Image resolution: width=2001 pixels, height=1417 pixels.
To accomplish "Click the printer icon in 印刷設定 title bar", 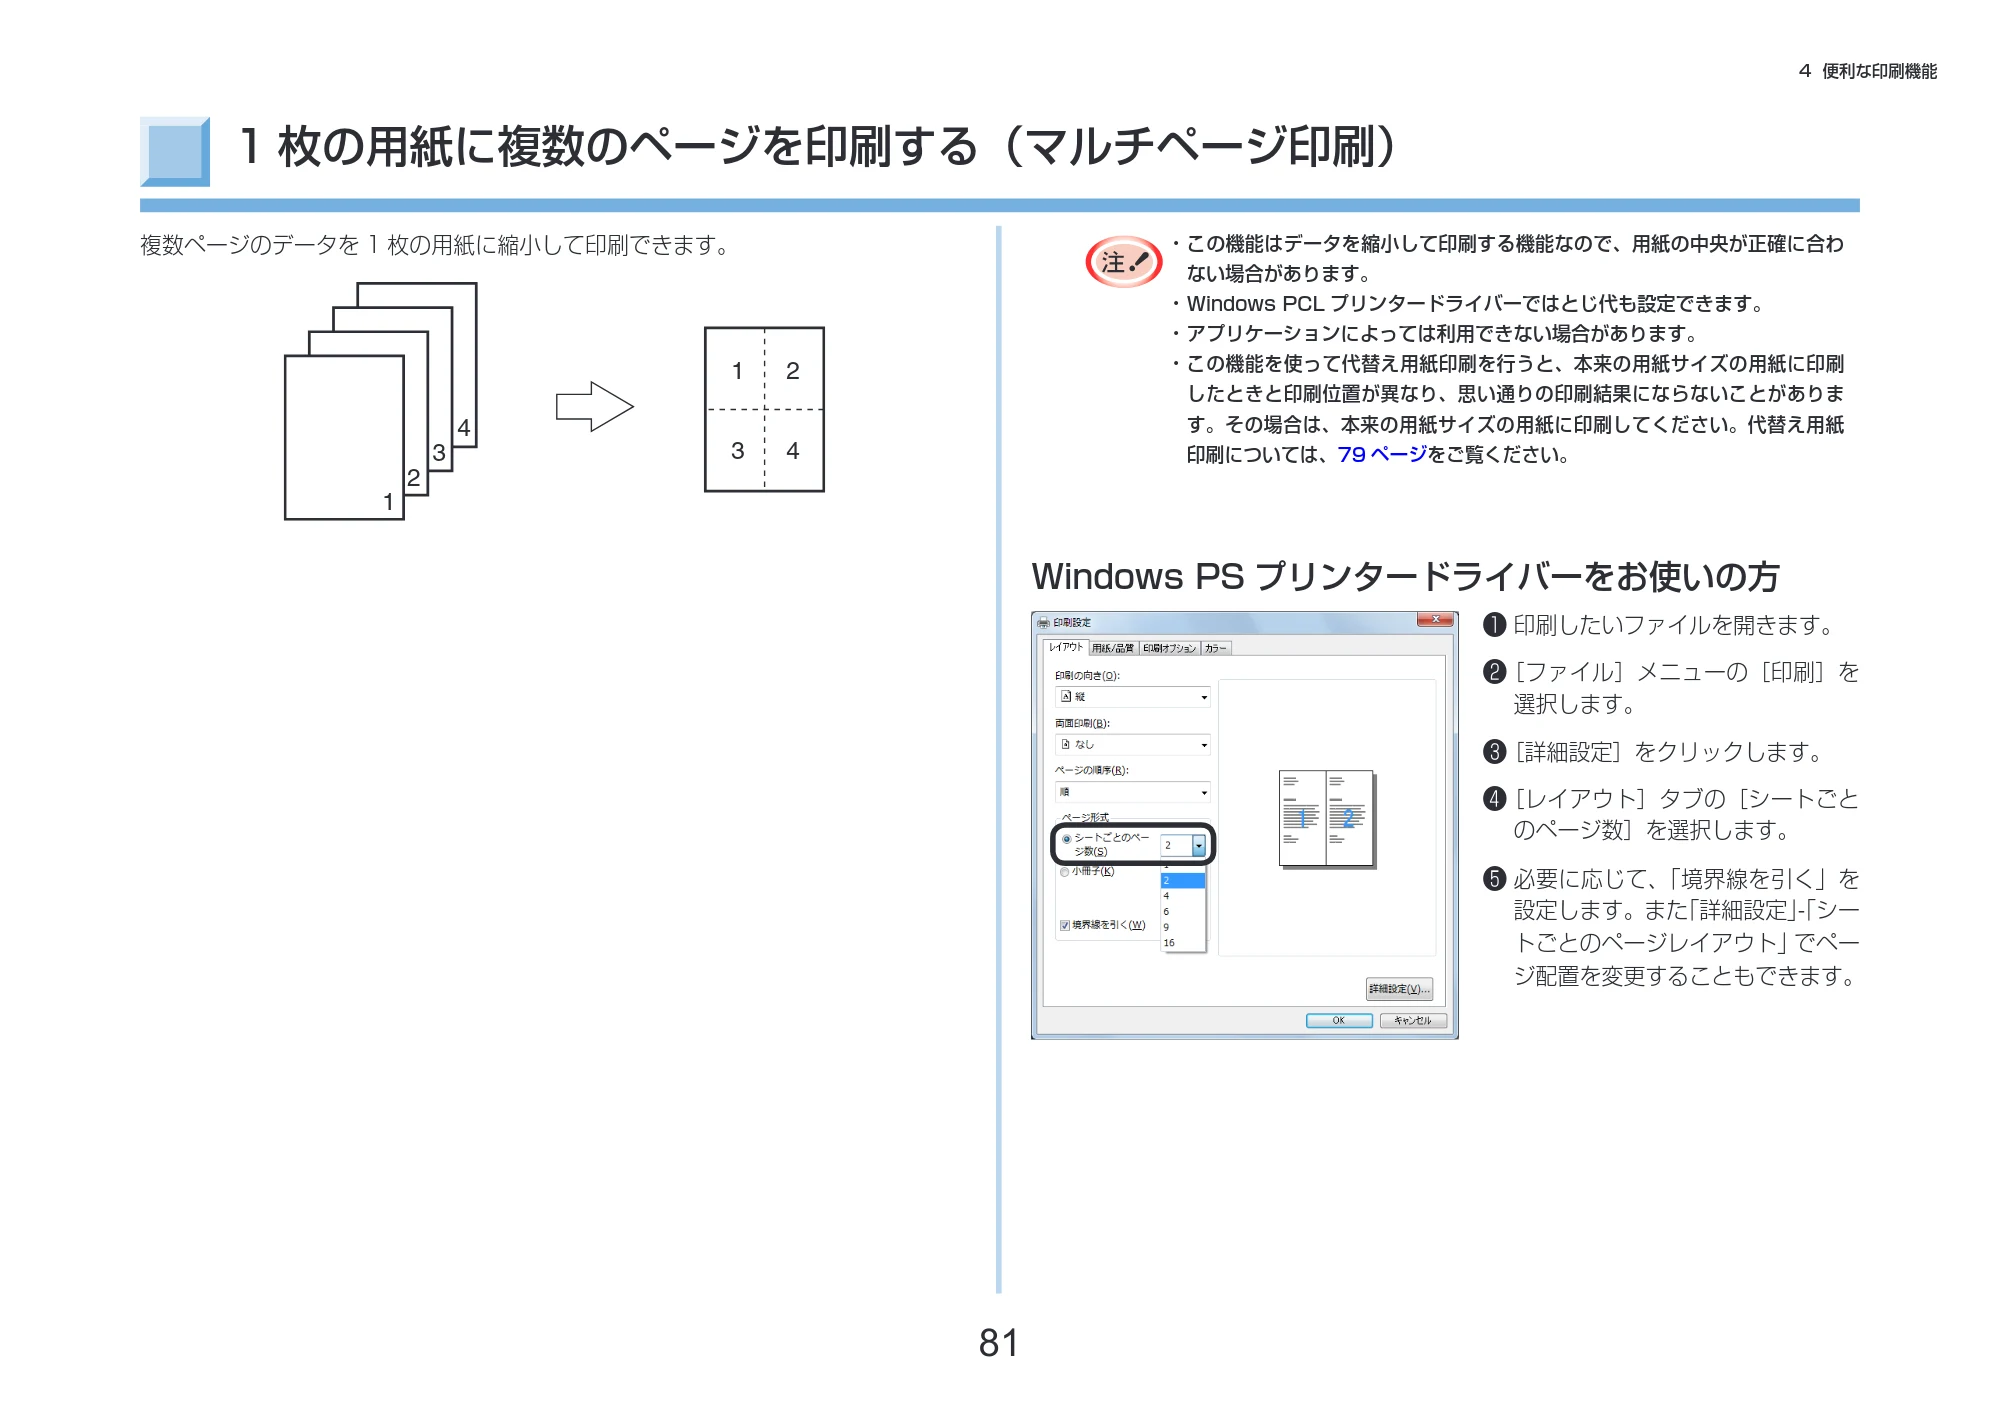I will [x=1043, y=623].
